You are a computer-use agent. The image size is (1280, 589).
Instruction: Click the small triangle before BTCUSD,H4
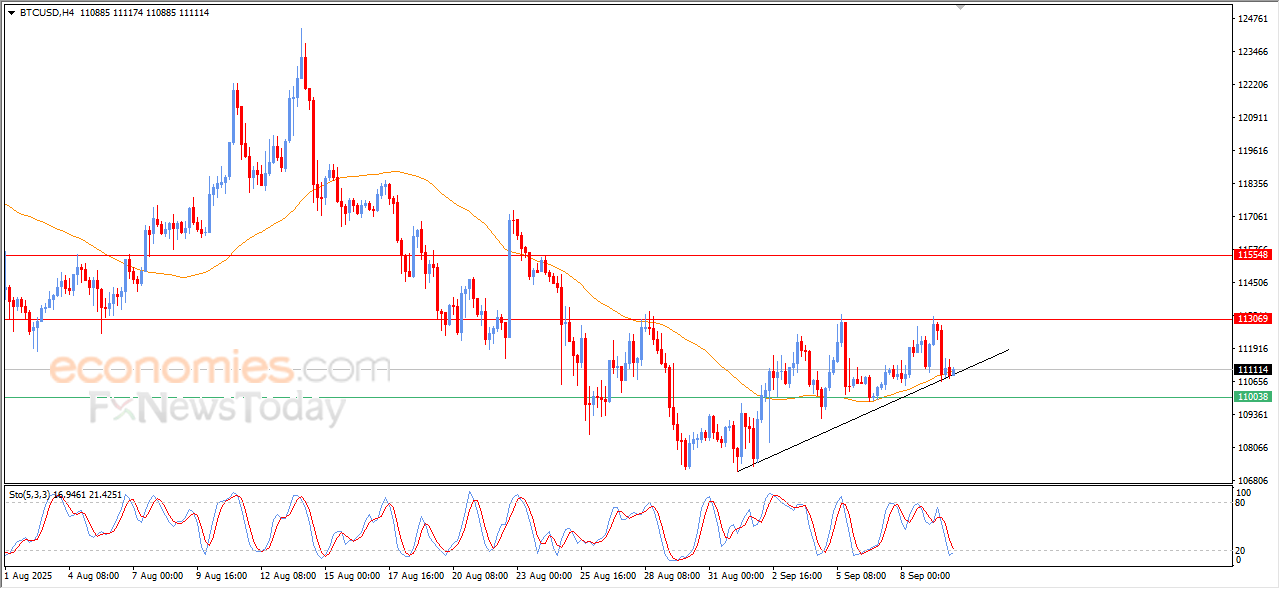pyautogui.click(x=11, y=13)
